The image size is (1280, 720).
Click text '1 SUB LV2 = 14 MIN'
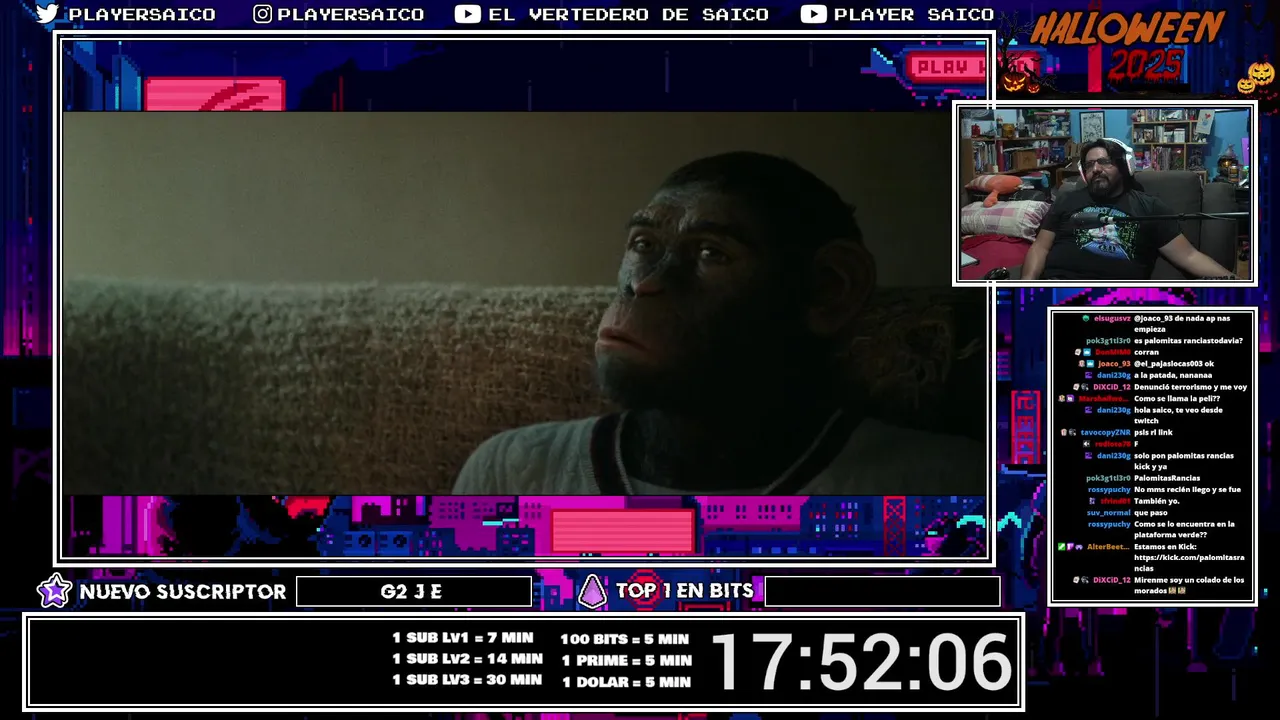pos(467,659)
